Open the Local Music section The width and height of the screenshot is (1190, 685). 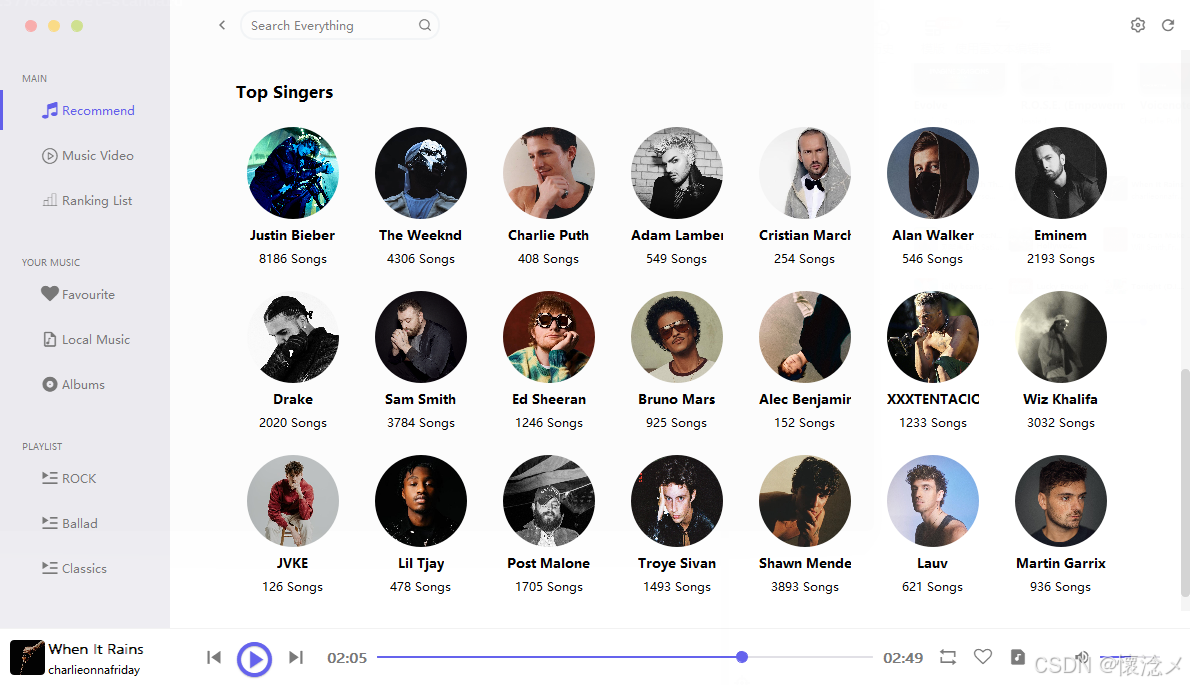86,339
